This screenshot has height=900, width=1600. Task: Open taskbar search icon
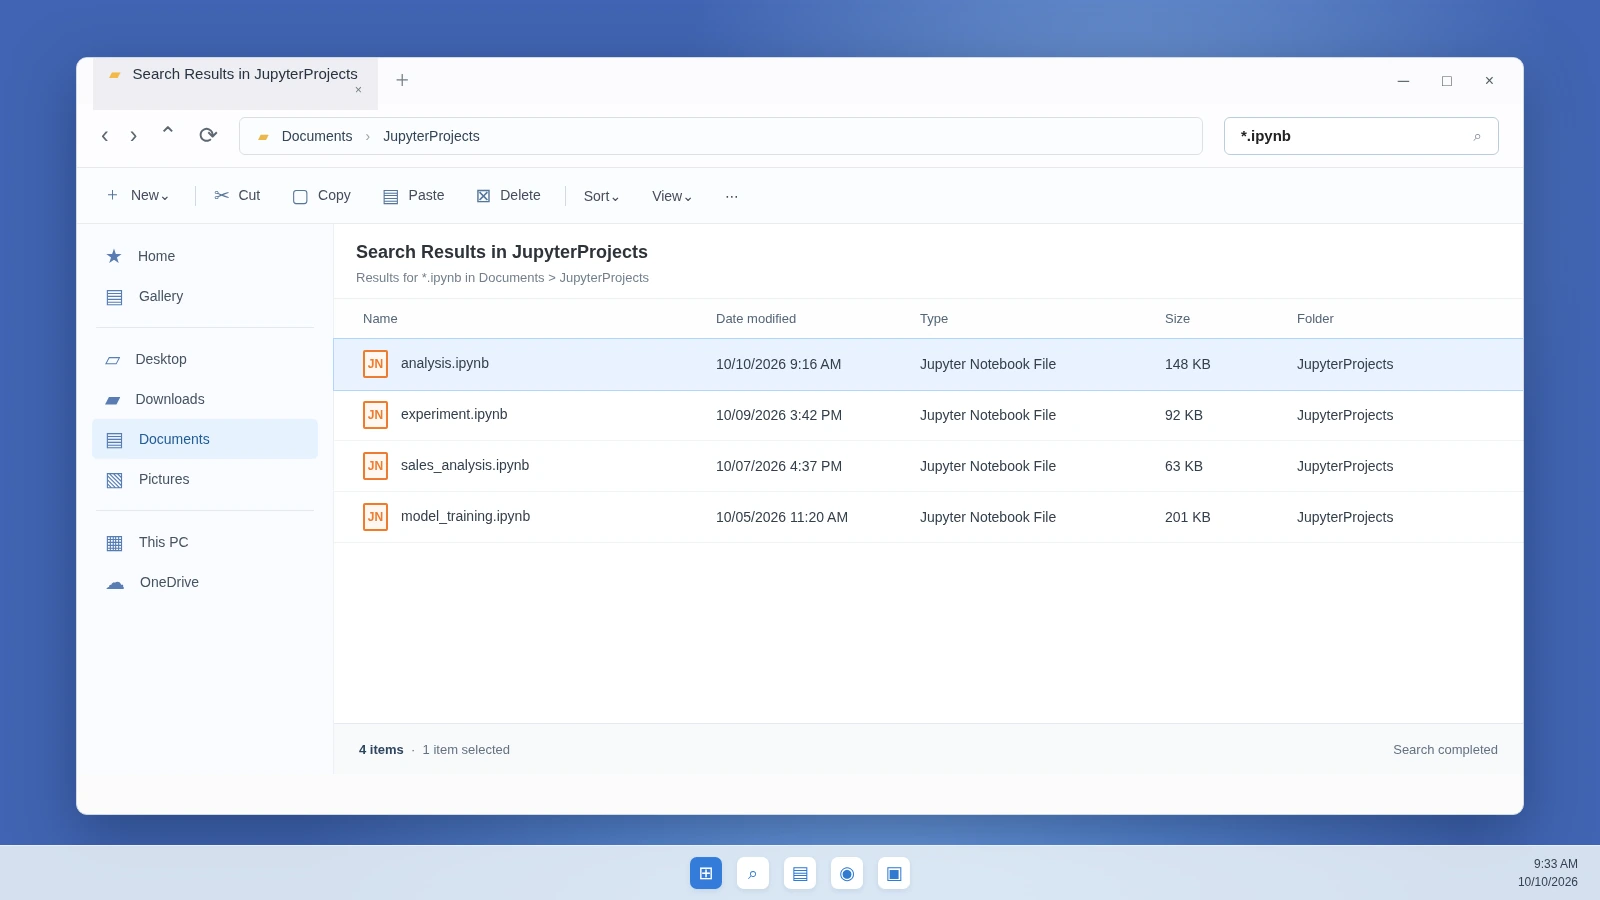(753, 873)
